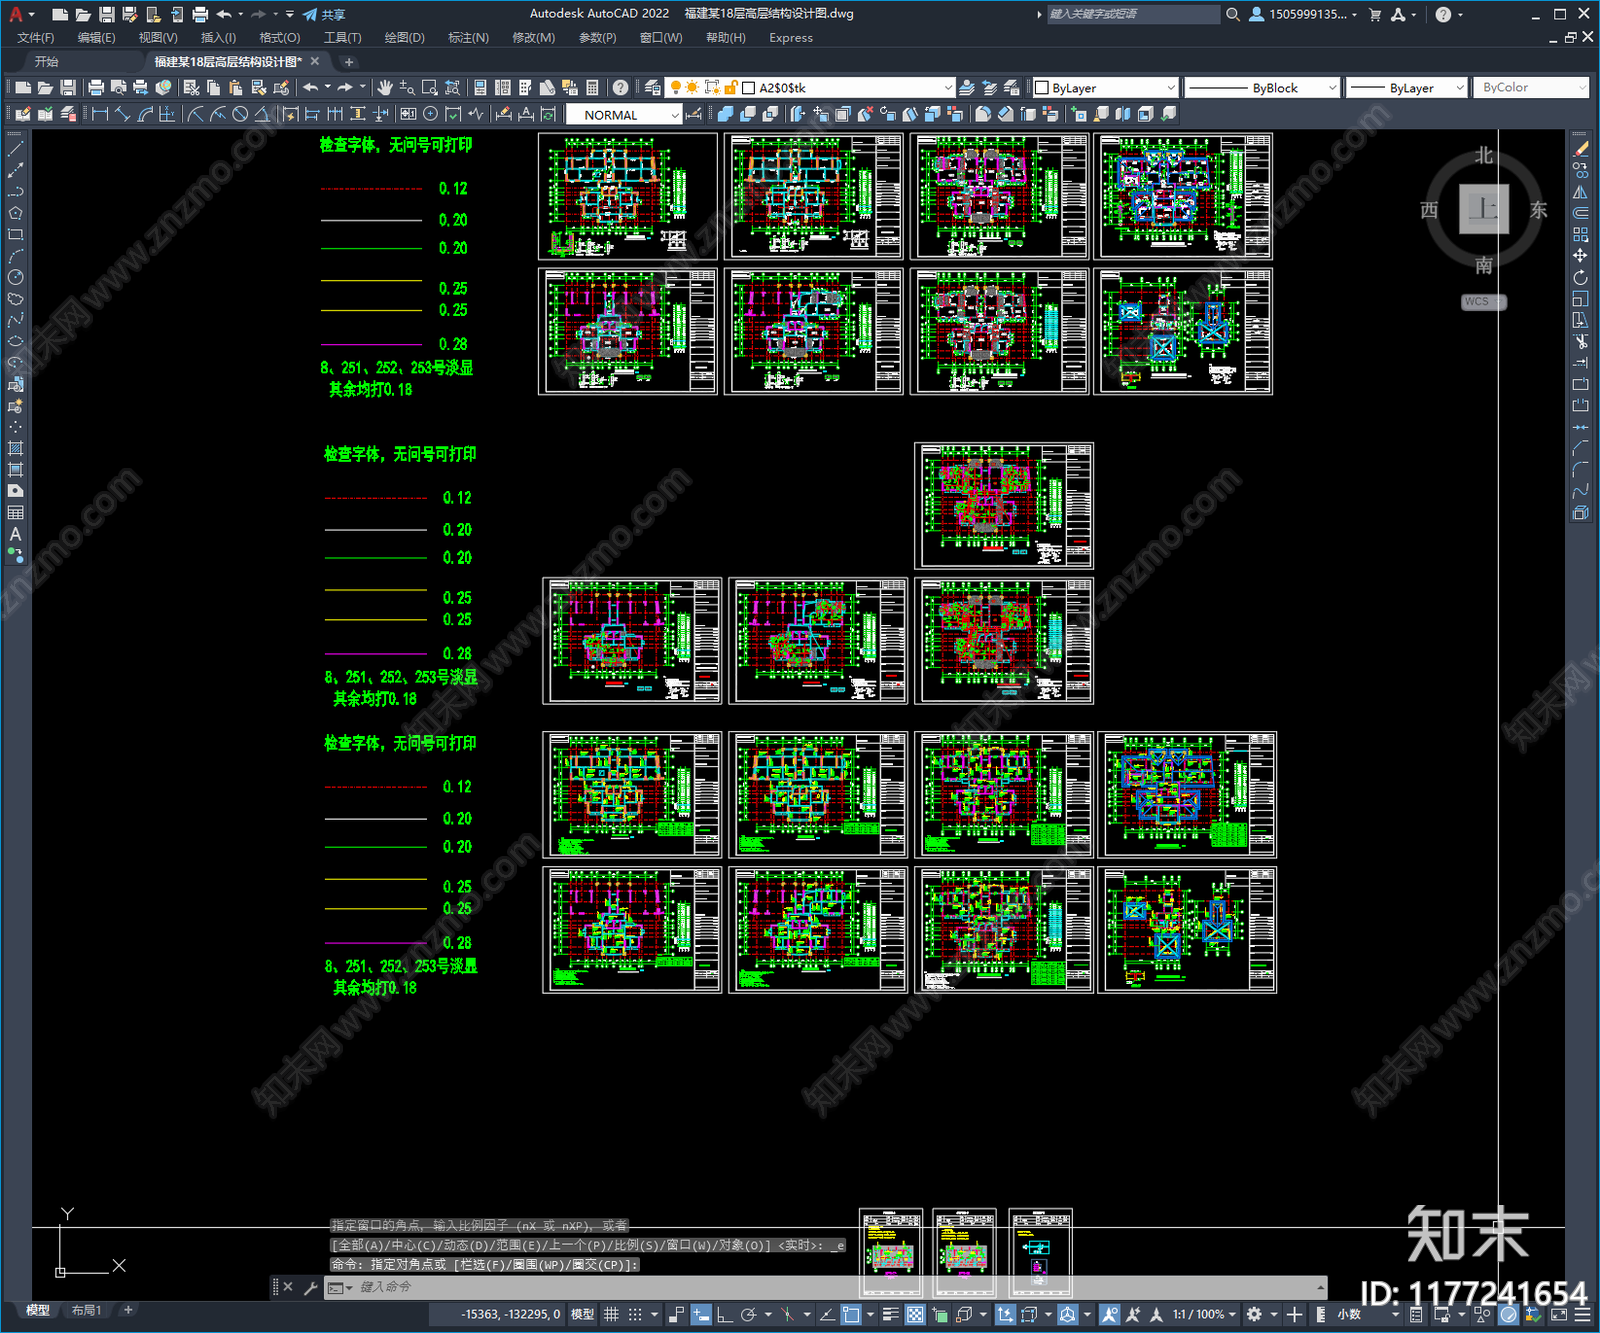Viewport: 1600px width, 1333px height.
Task: Open the Express menu
Action: tap(791, 38)
